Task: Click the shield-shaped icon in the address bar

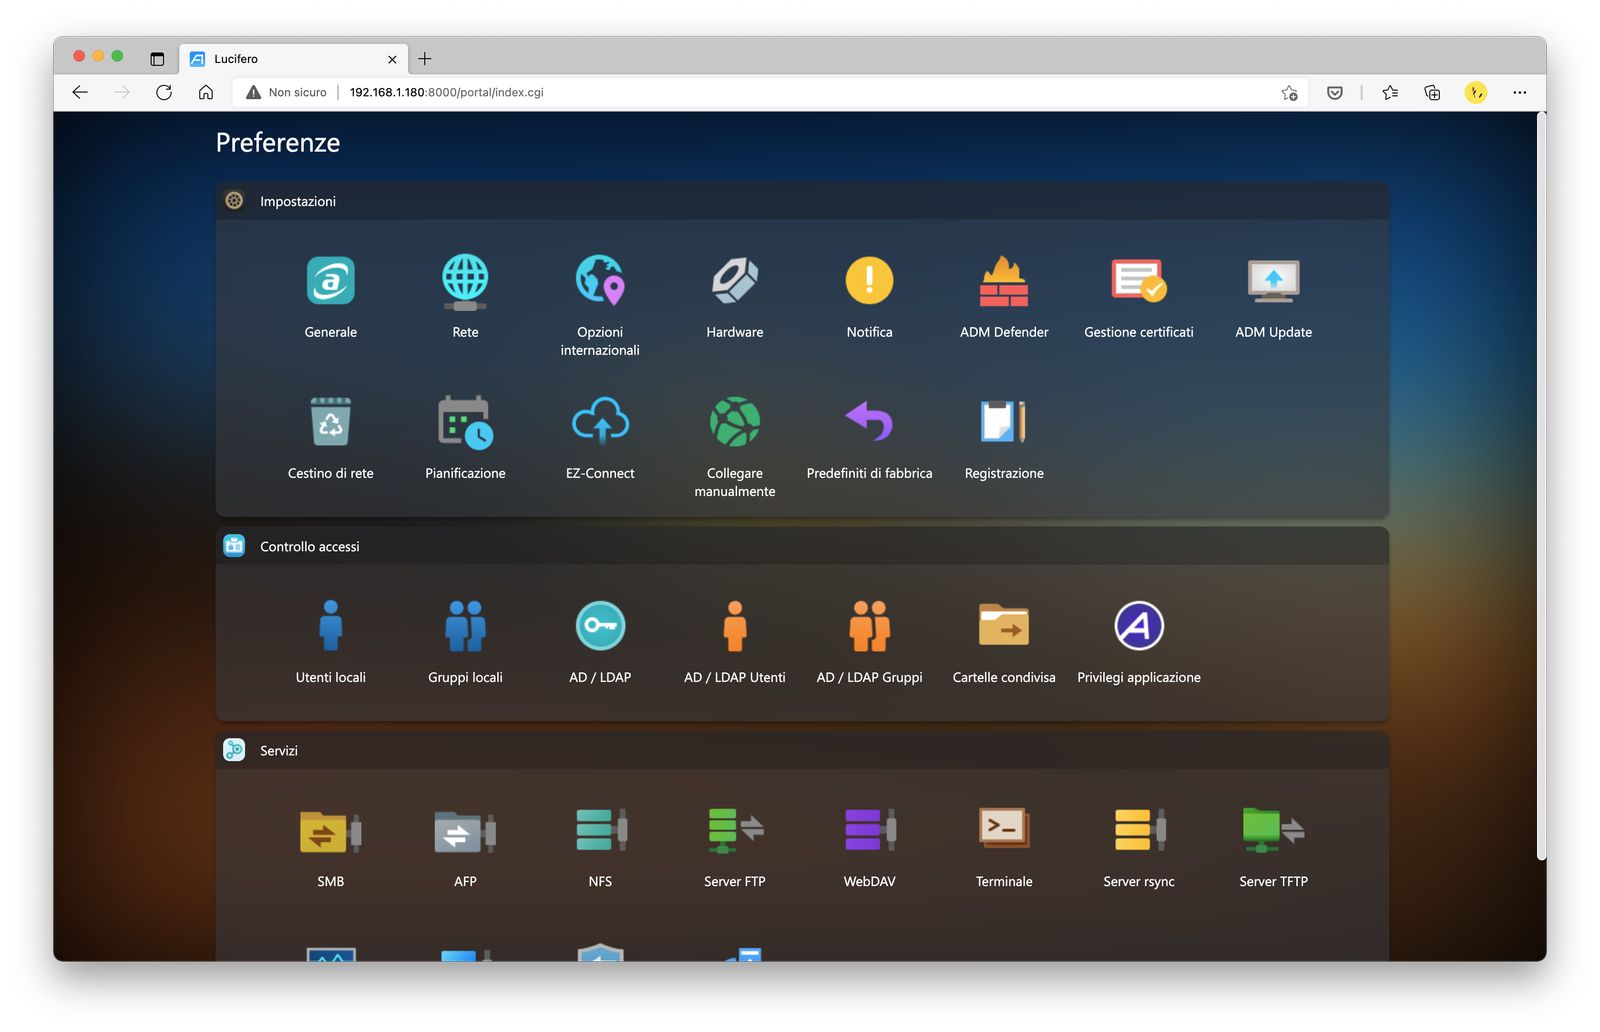Action: tap(1335, 92)
